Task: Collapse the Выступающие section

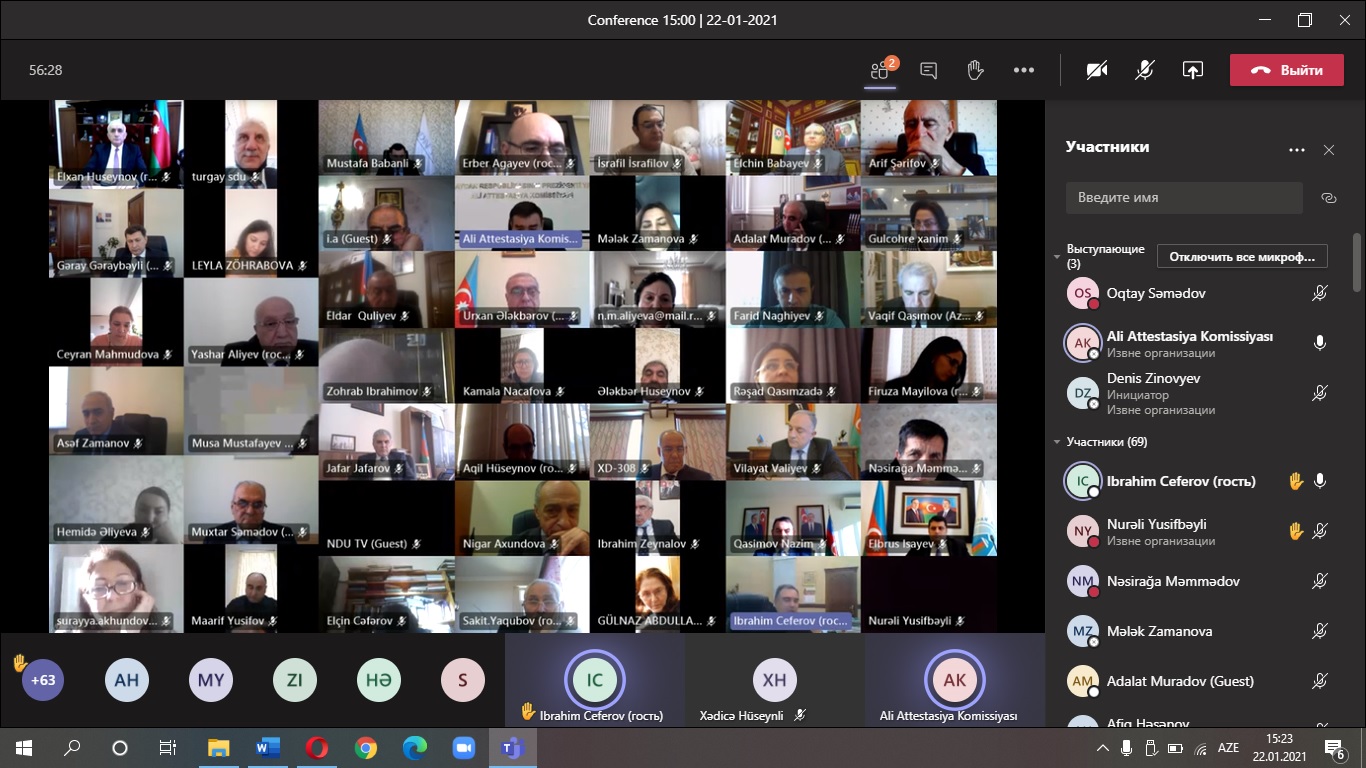Action: click(1057, 257)
